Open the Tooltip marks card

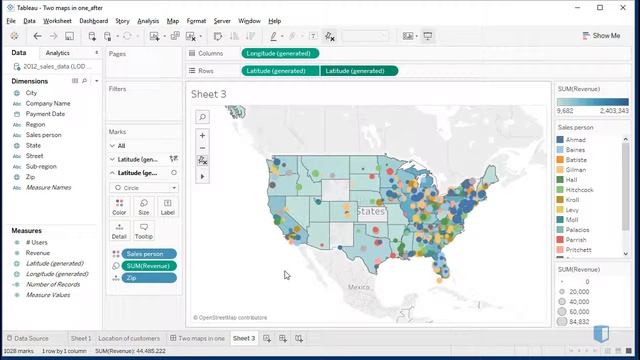pos(144,231)
